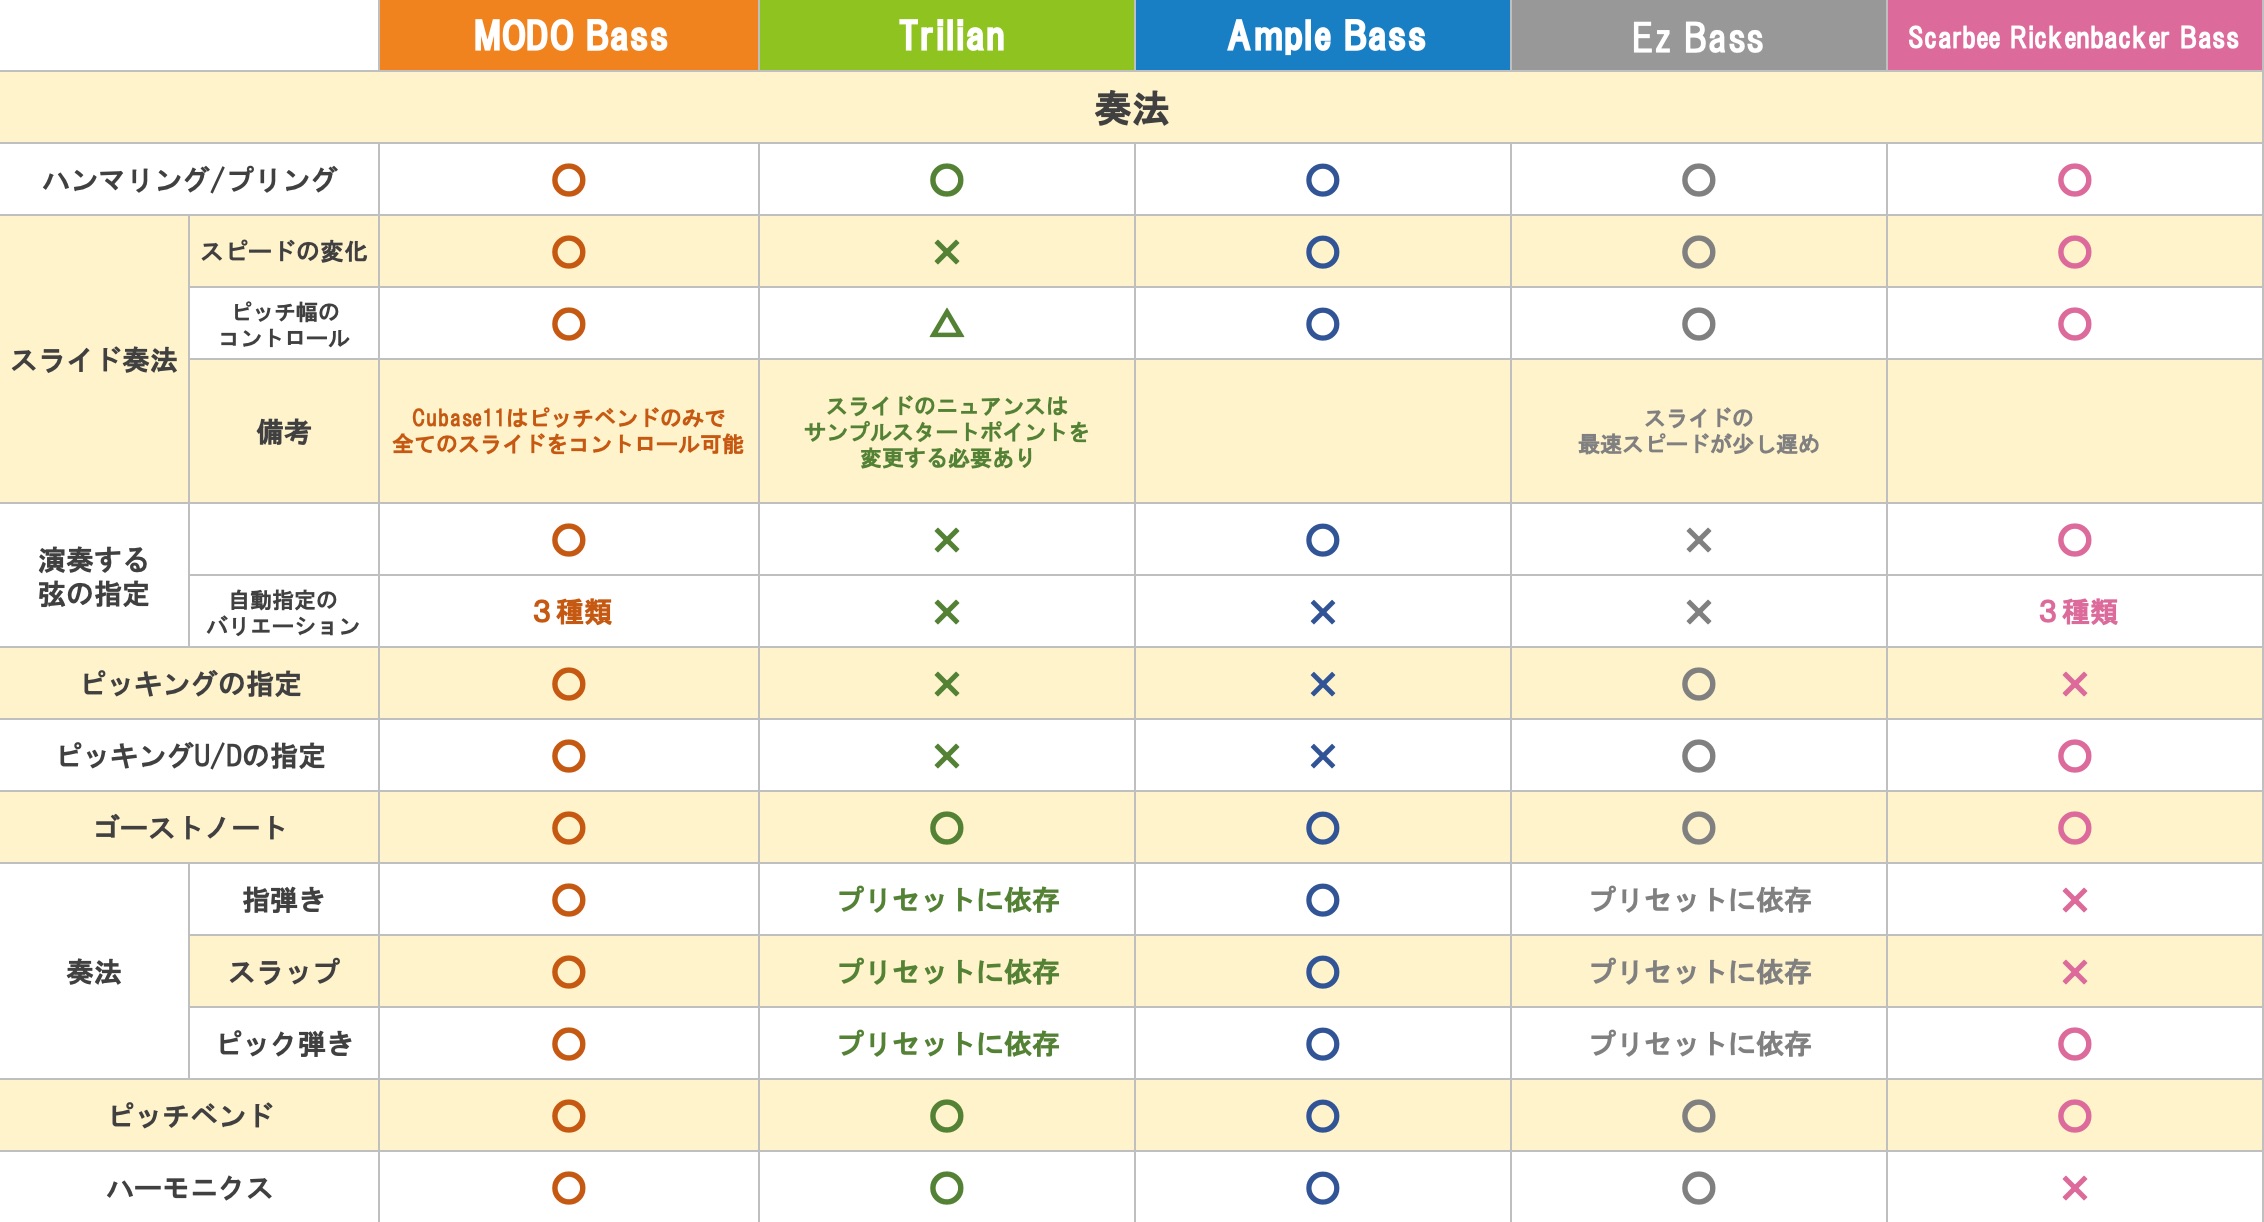
Task: Click Trilian green circle in ピッチベンド row
Action: pos(947,1116)
